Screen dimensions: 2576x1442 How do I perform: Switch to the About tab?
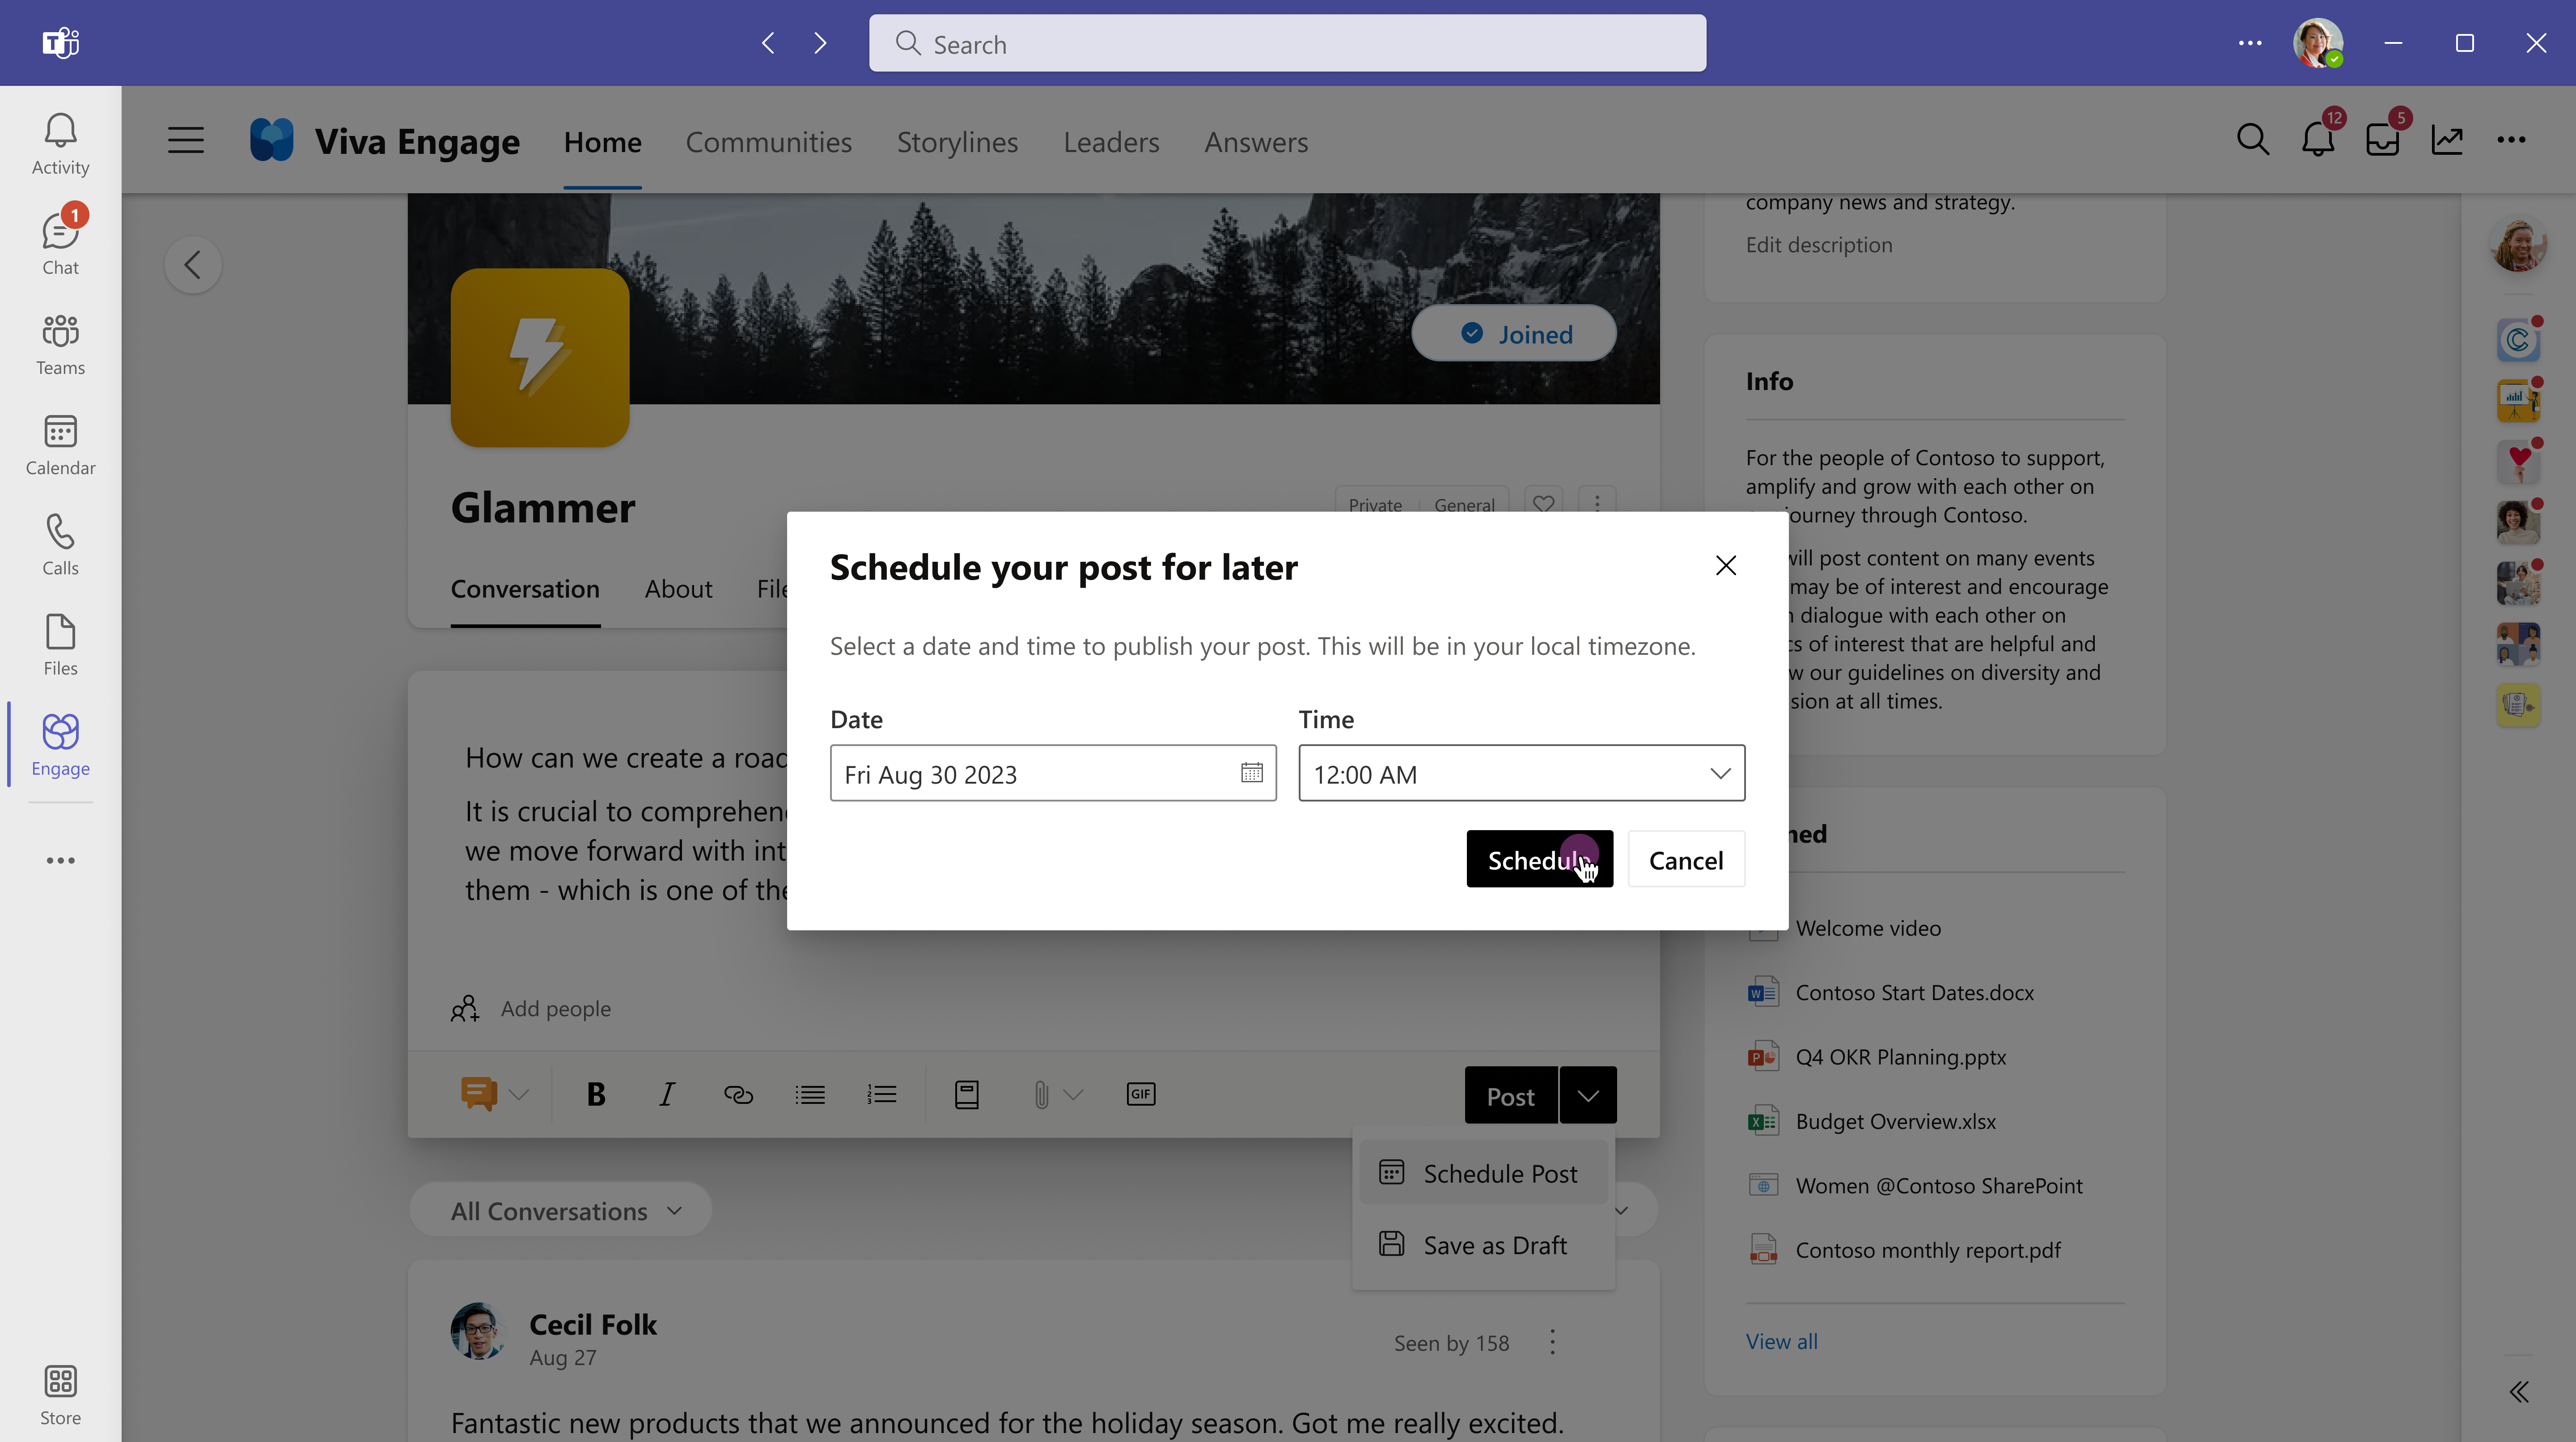coord(678,587)
